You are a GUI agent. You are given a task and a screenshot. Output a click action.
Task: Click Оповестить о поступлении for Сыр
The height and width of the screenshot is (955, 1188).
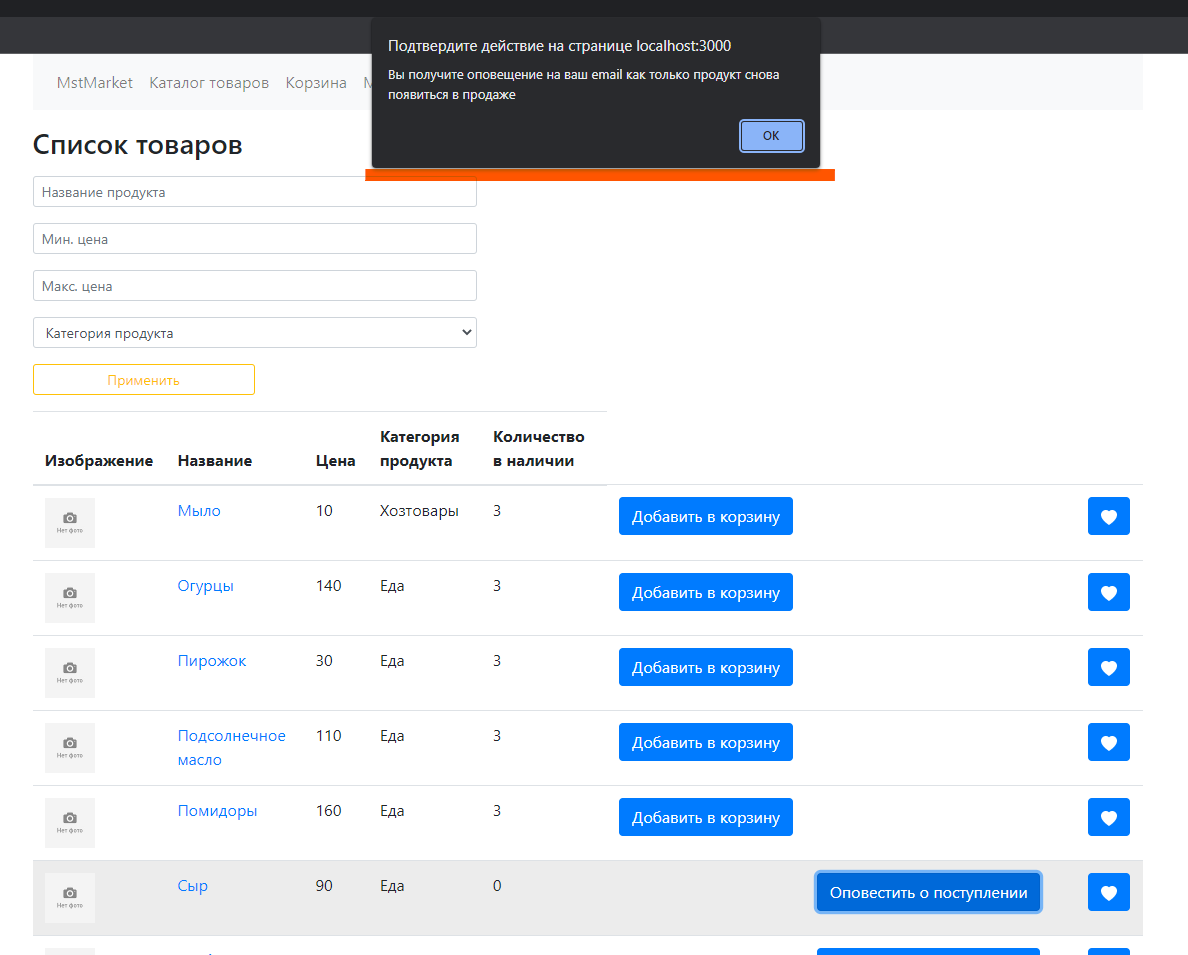928,892
